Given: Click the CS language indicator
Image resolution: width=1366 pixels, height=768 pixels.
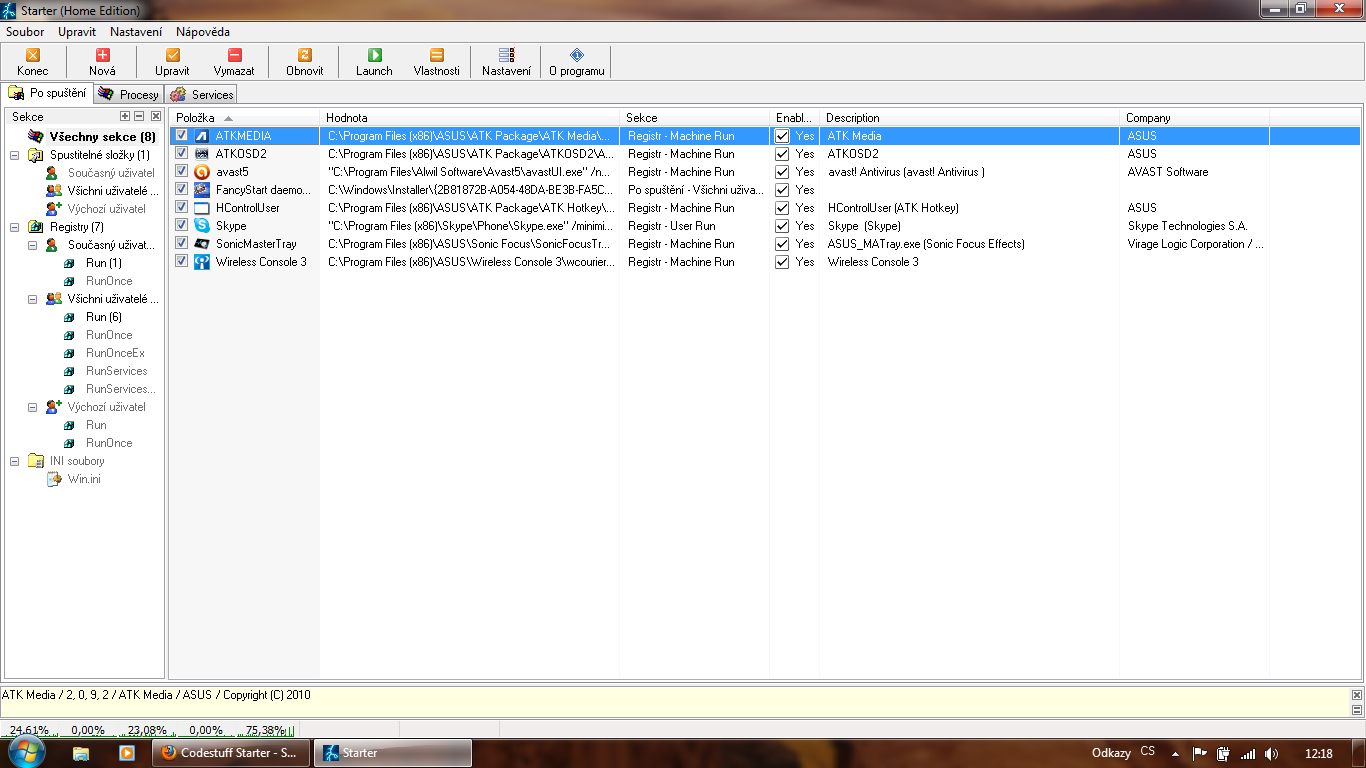Looking at the screenshot, I should [x=1147, y=752].
